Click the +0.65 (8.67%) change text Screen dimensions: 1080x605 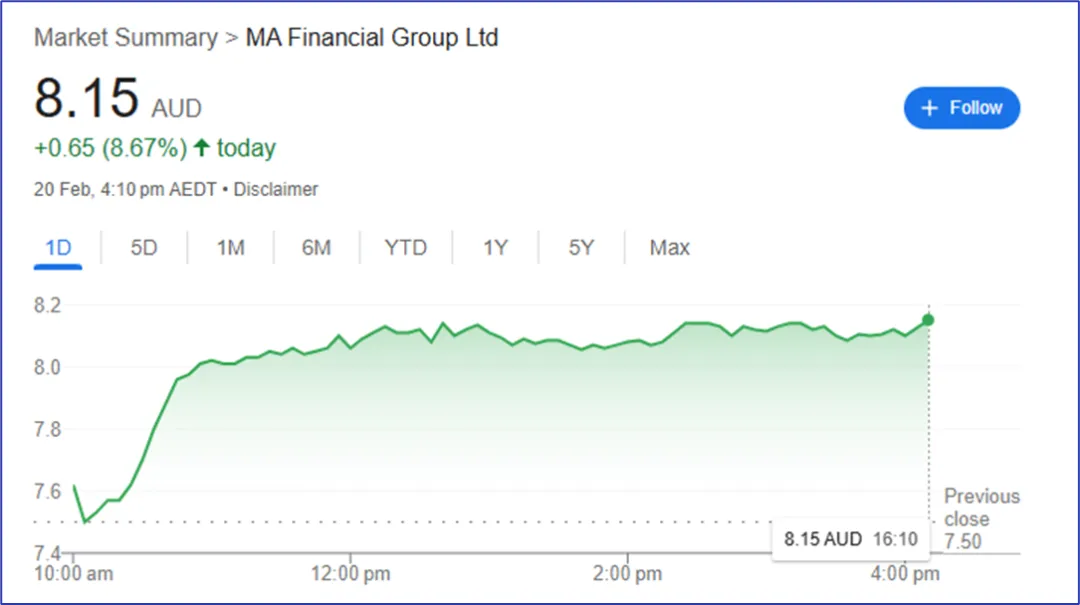pyautogui.click(x=110, y=149)
